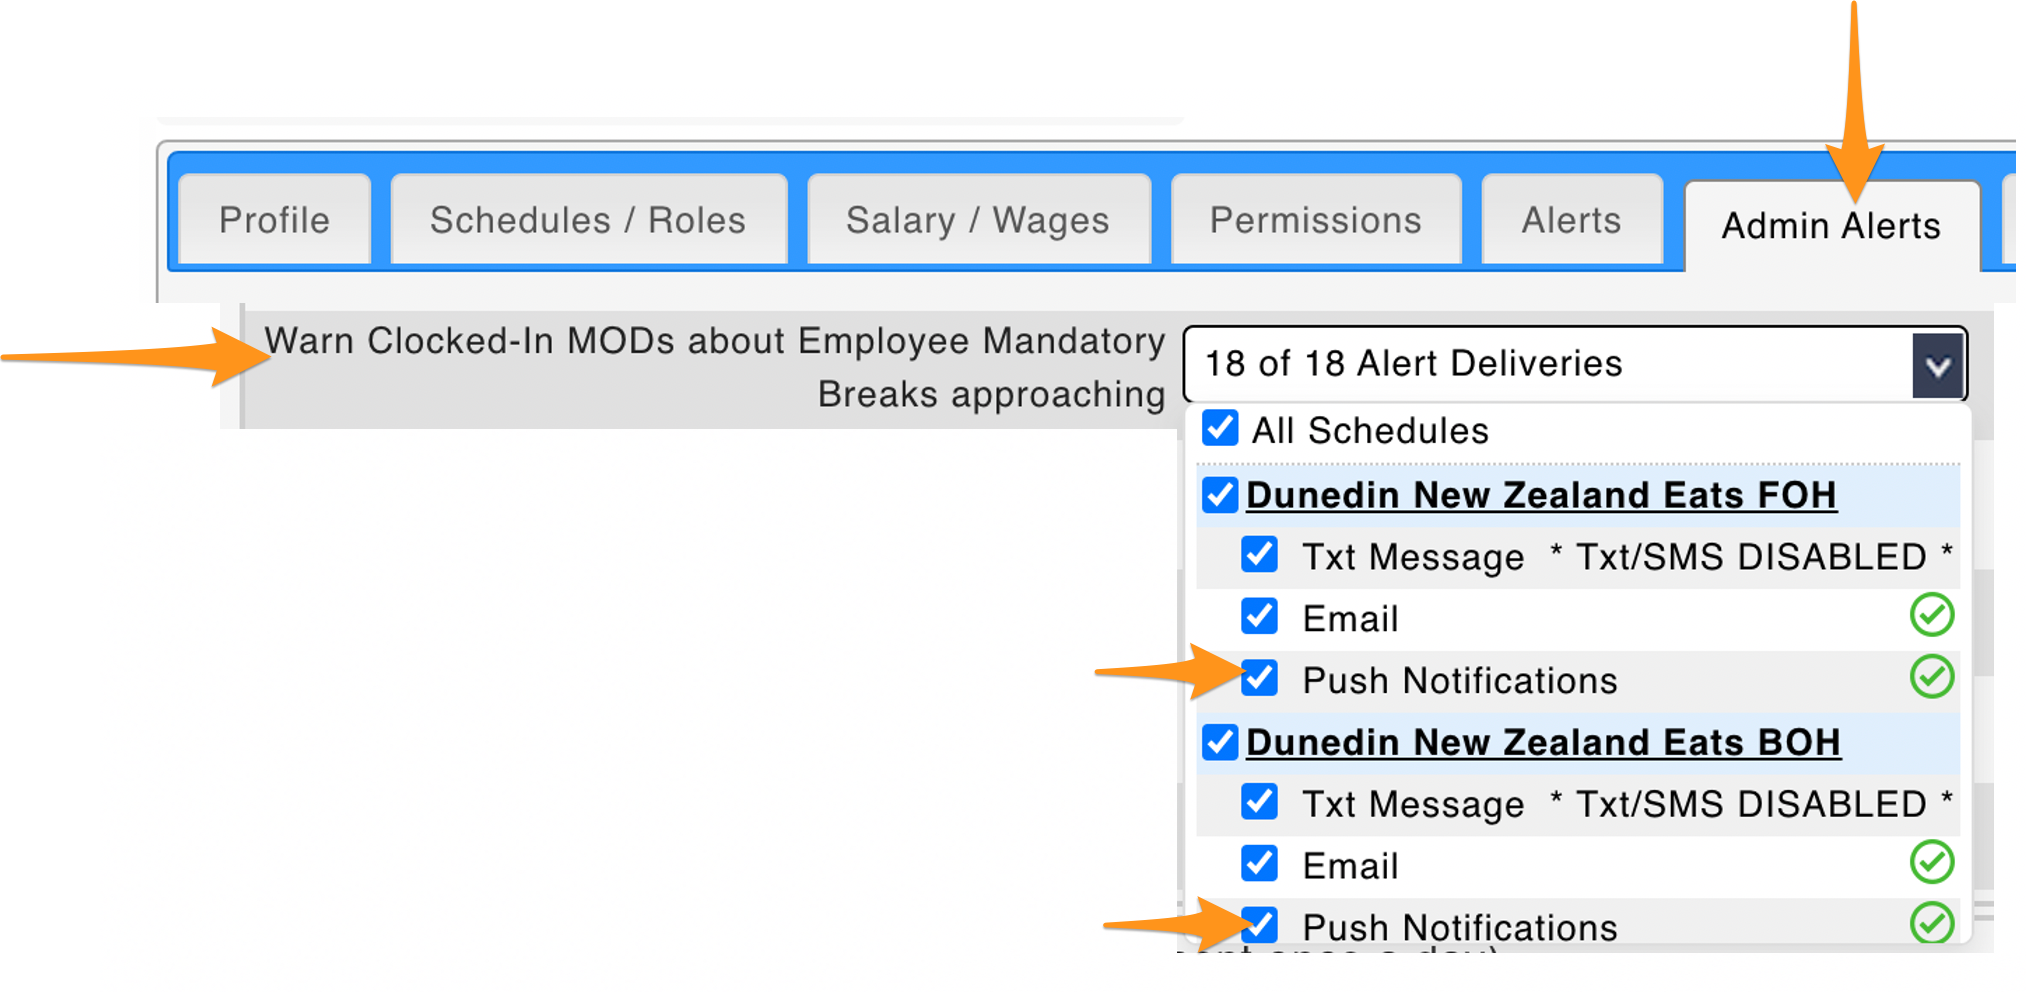This screenshot has width=2026, height=992.
Task: Toggle Dunedin New Zealand Eats BOH checkbox
Action: 1220,742
